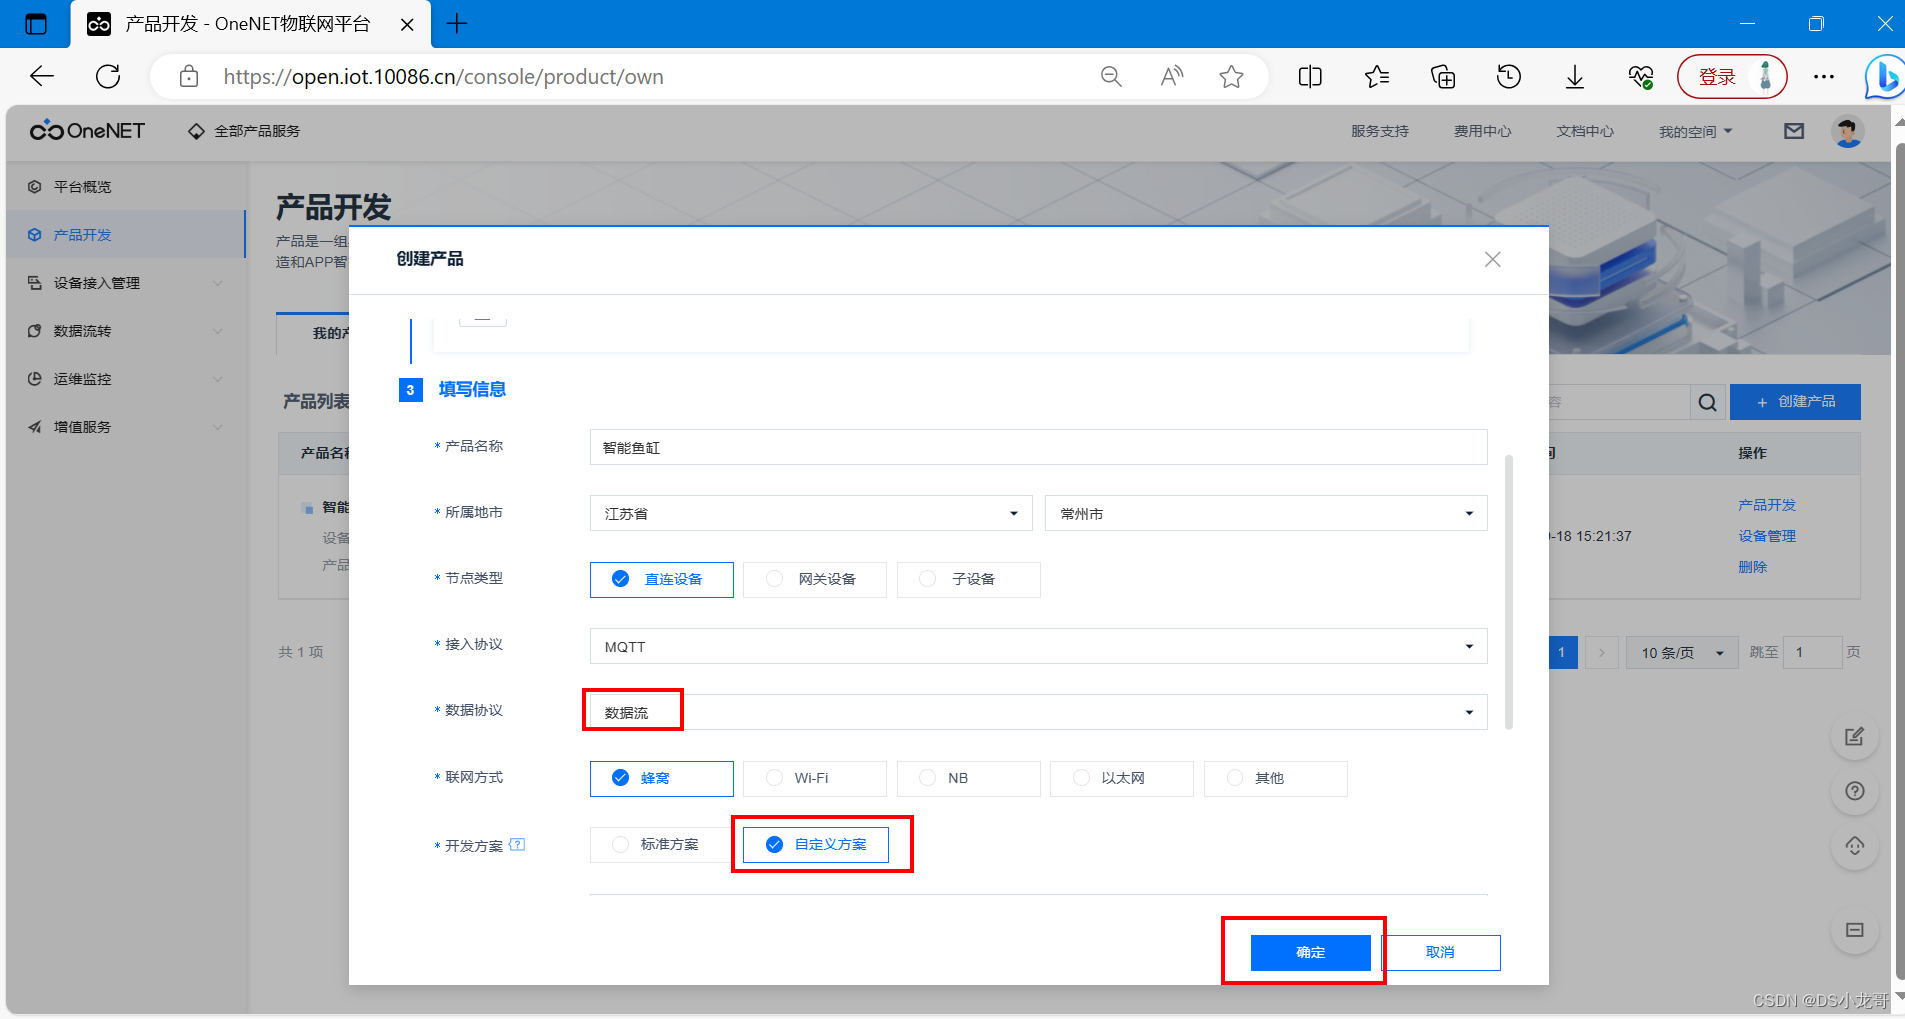Open browser Settings and more menu

tap(1824, 77)
